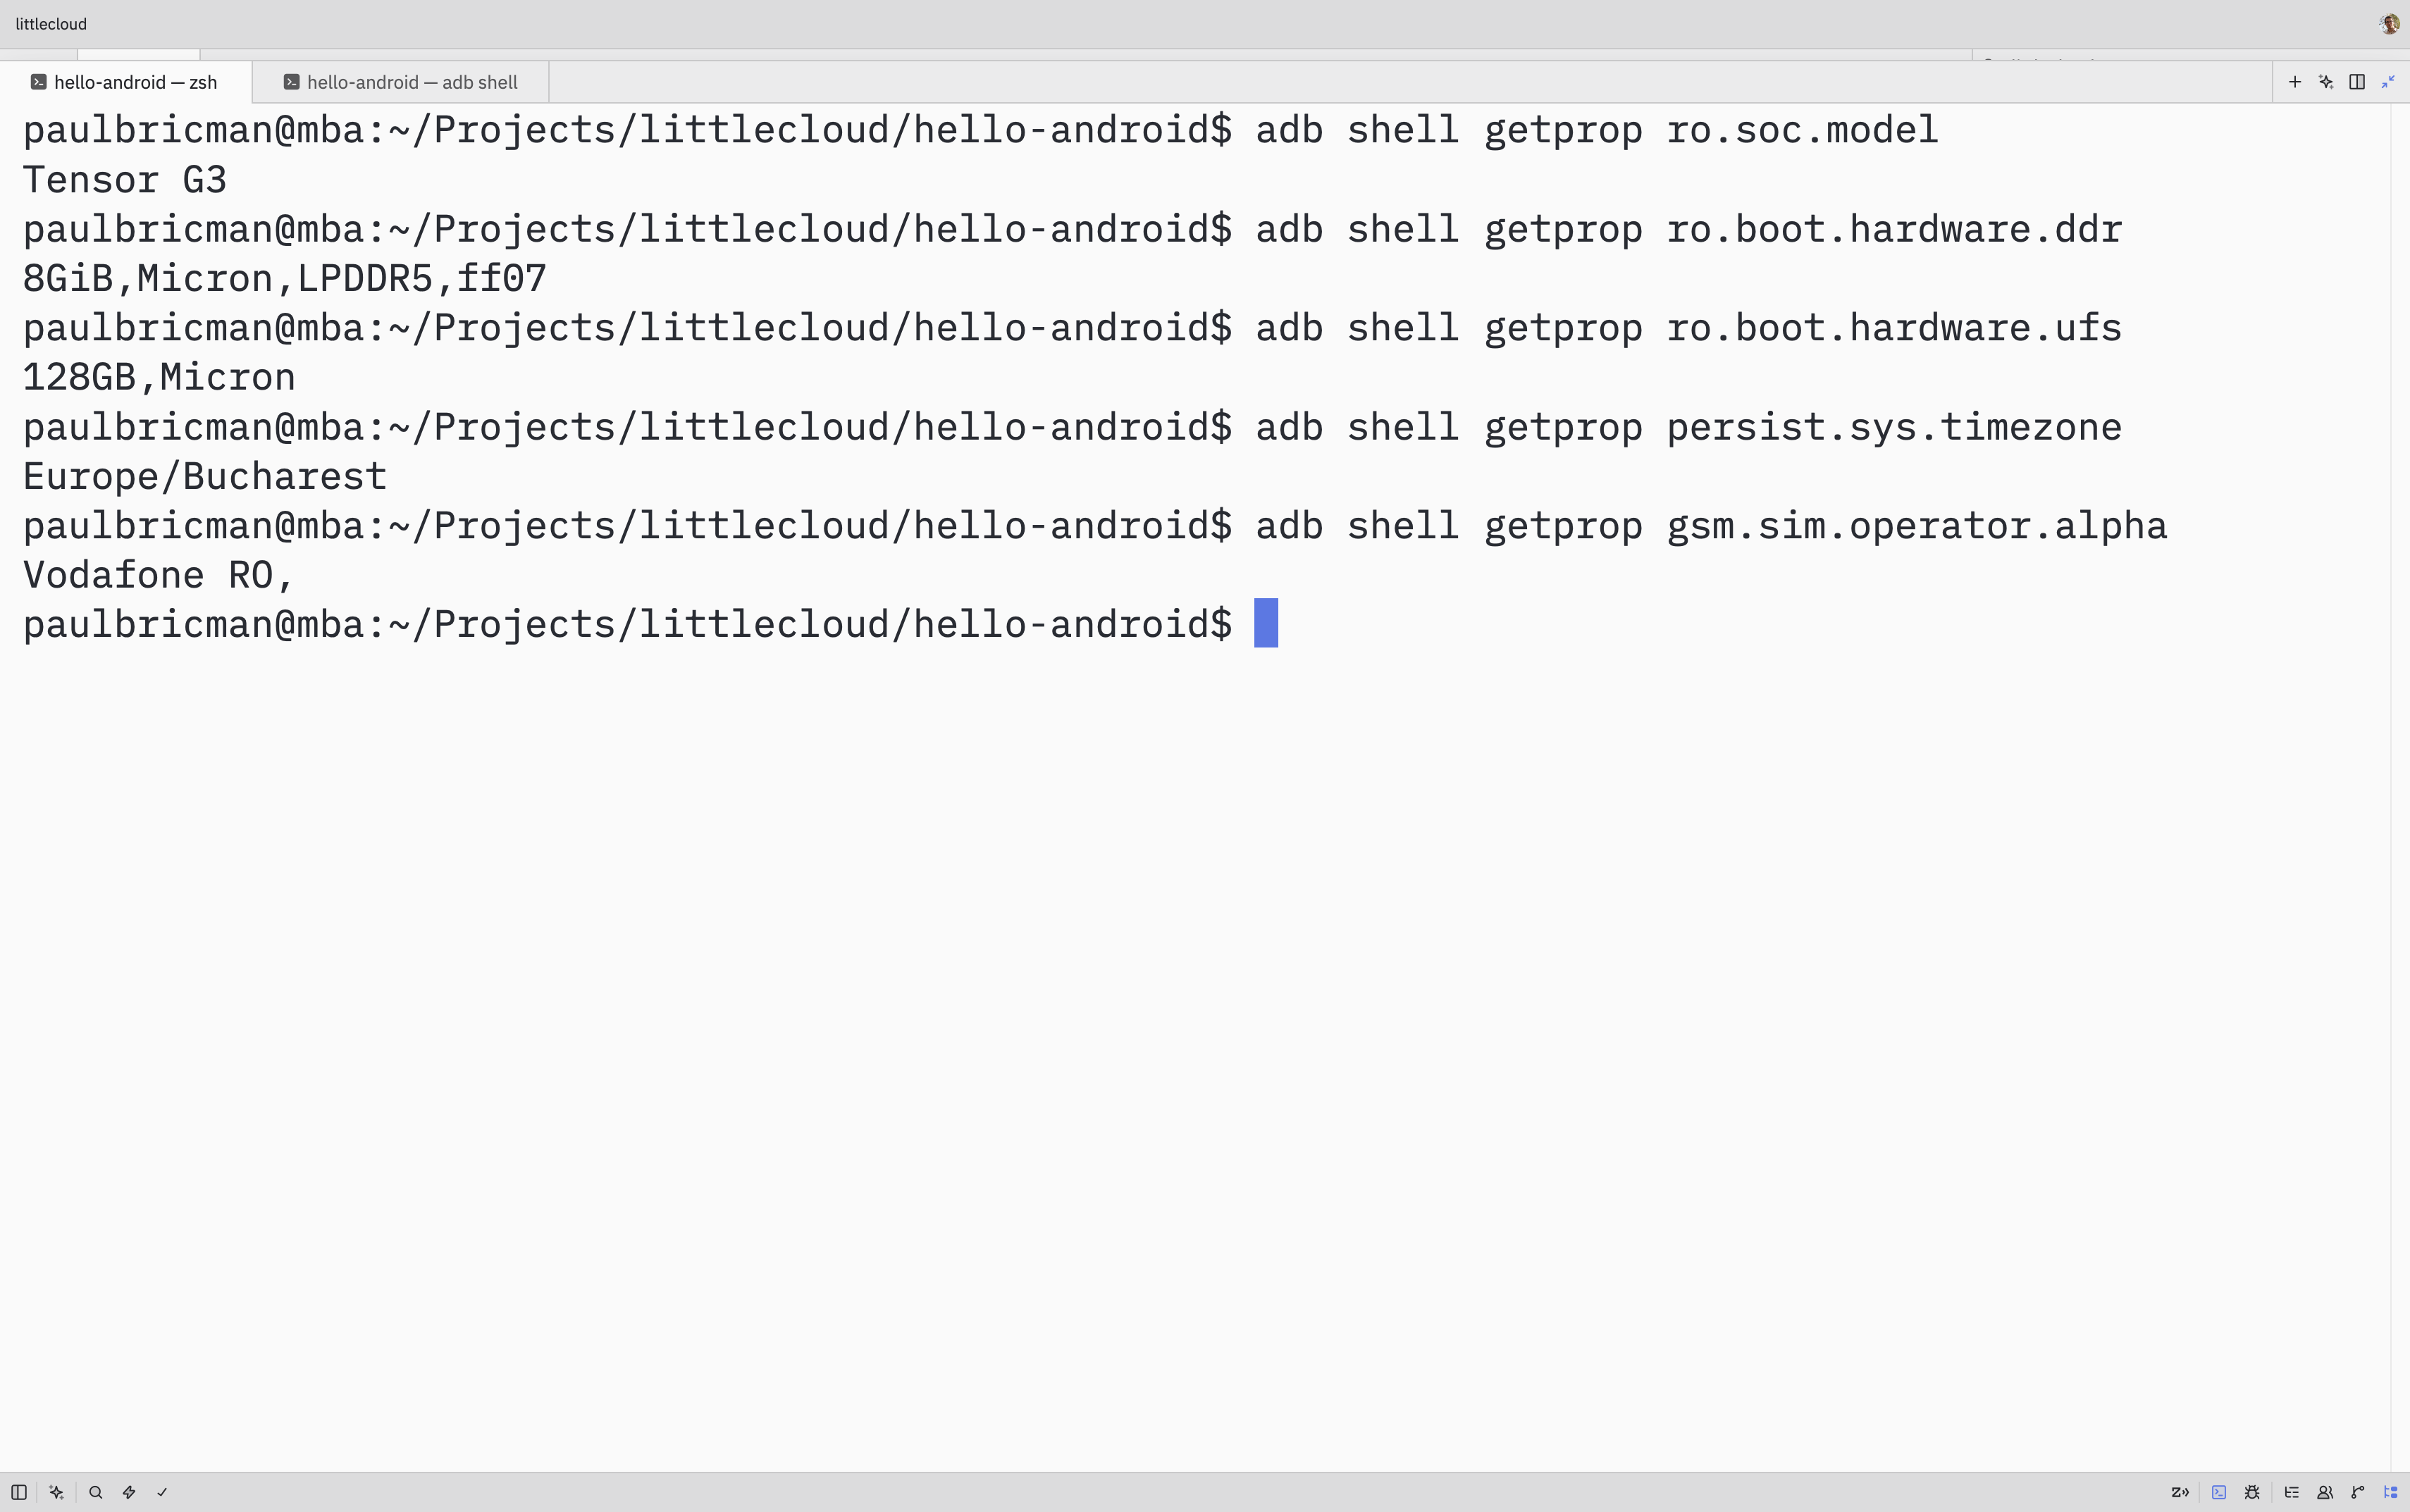2410x1512 pixels.
Task: Split the terminal pane
Action: coord(2357,82)
